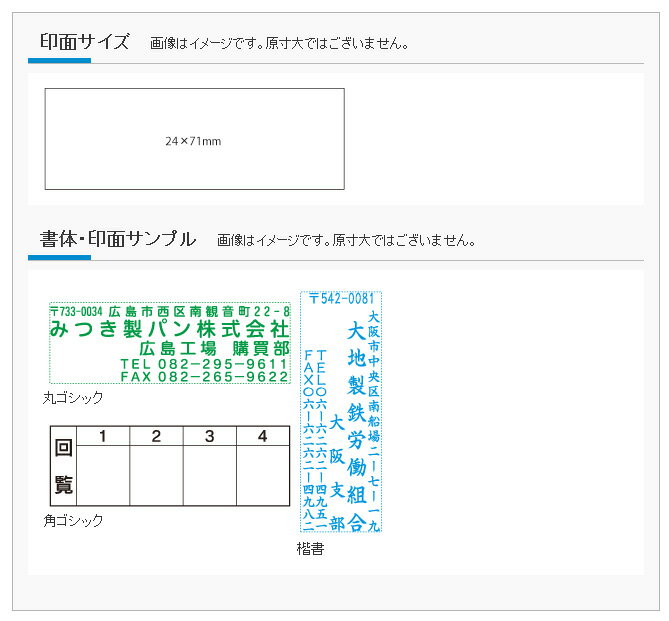Click the 書体・印面サンプル section heading
This screenshot has width=669, height=621.
point(118,239)
